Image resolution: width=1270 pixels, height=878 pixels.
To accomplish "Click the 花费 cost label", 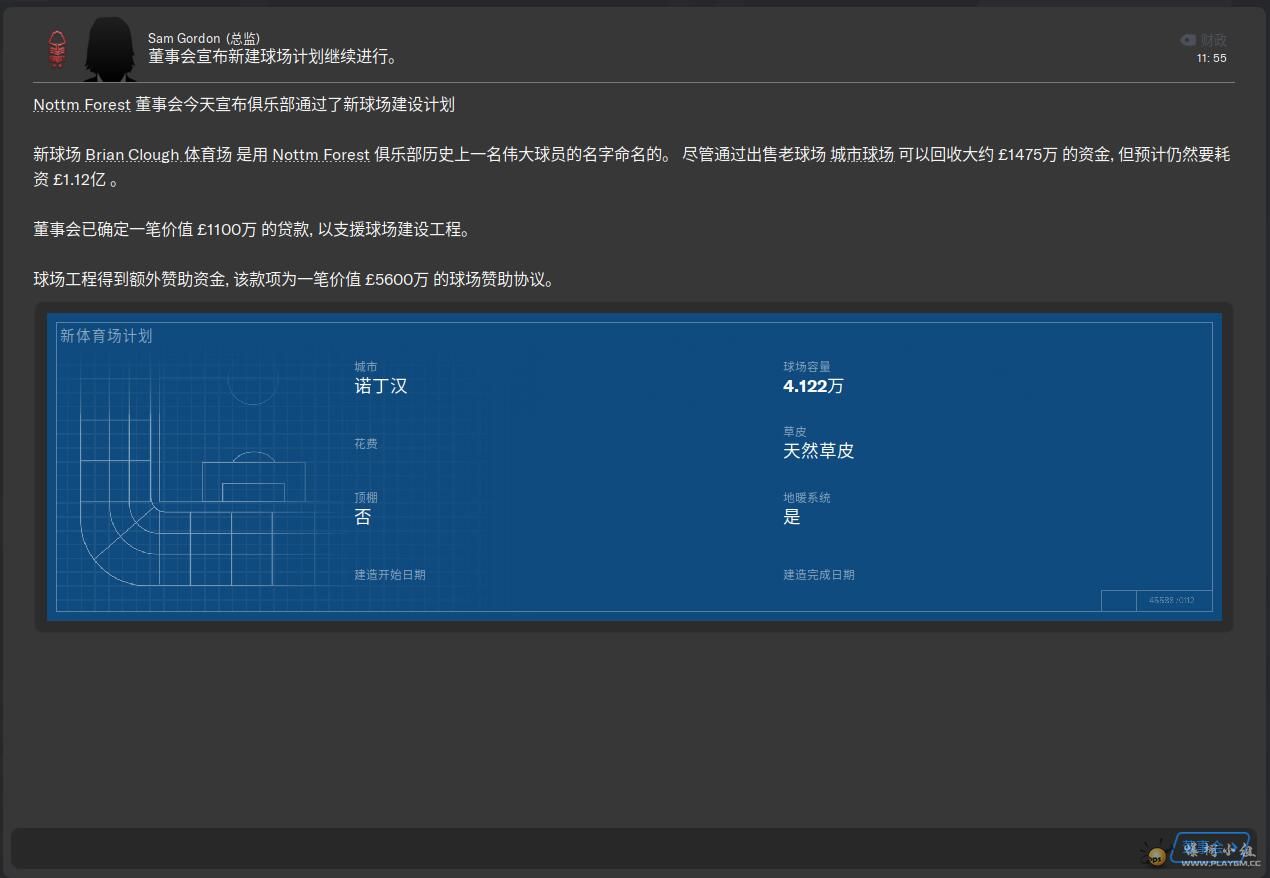I will [366, 443].
